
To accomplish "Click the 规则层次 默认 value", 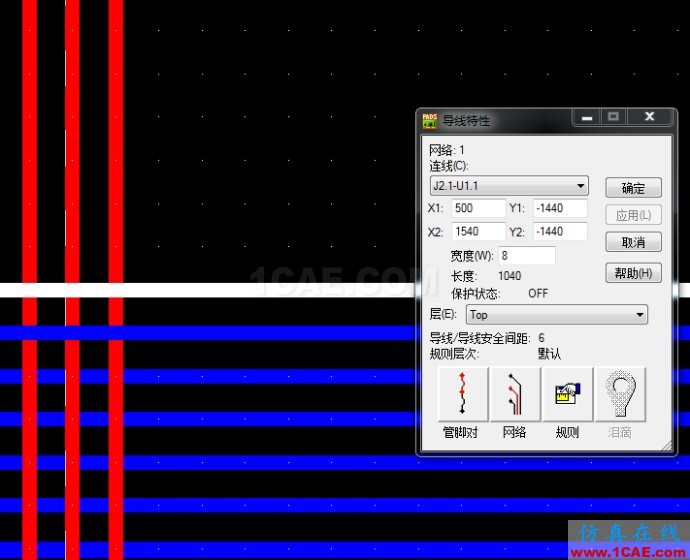I will (x=549, y=354).
